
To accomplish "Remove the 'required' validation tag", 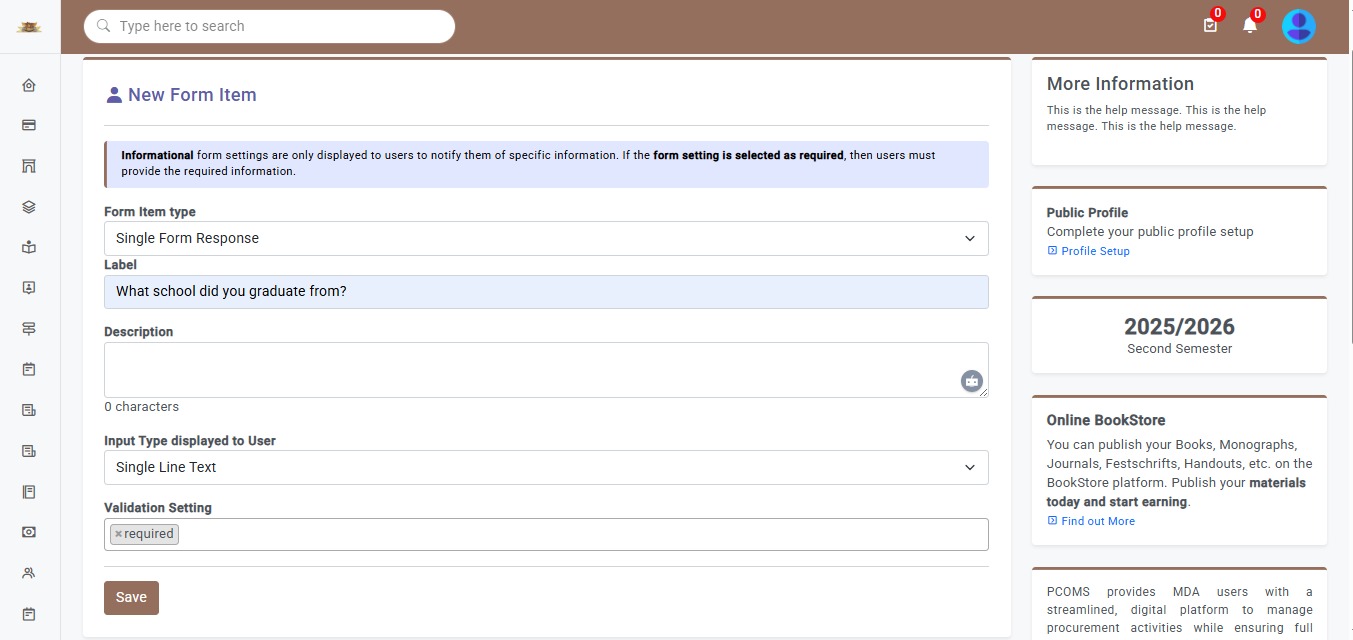I will click(118, 534).
